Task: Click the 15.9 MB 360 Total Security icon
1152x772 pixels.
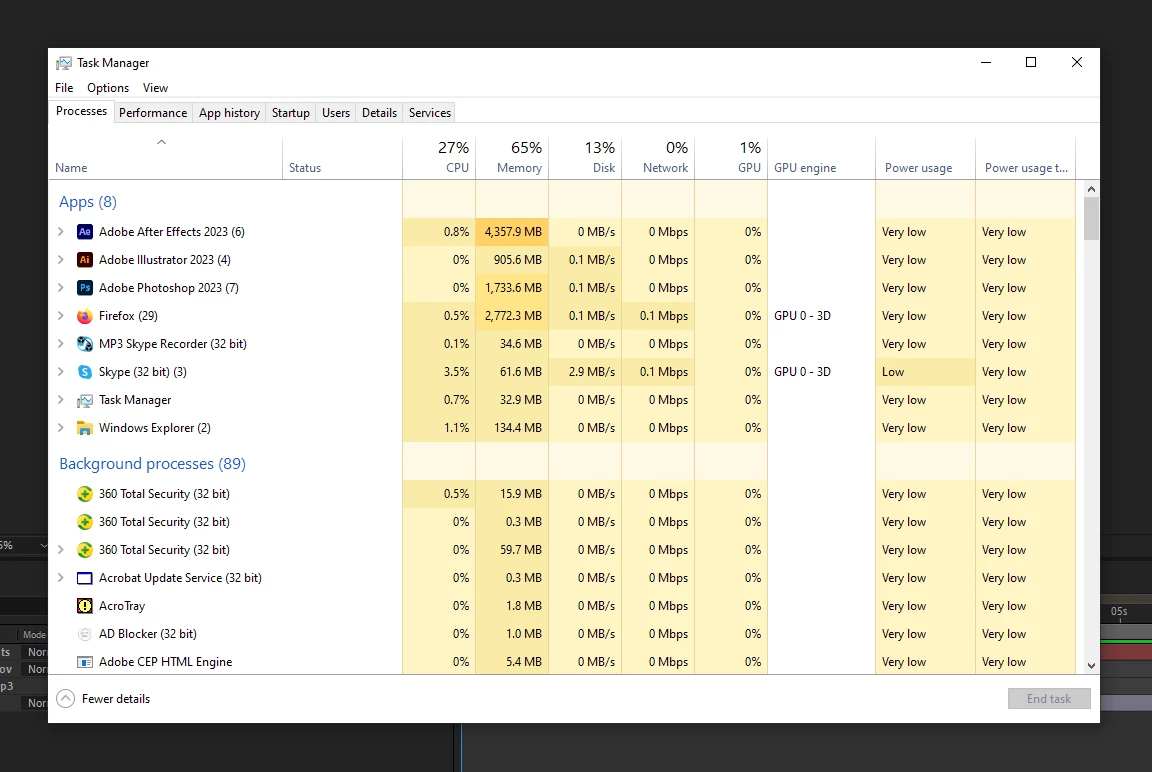Action: point(84,494)
